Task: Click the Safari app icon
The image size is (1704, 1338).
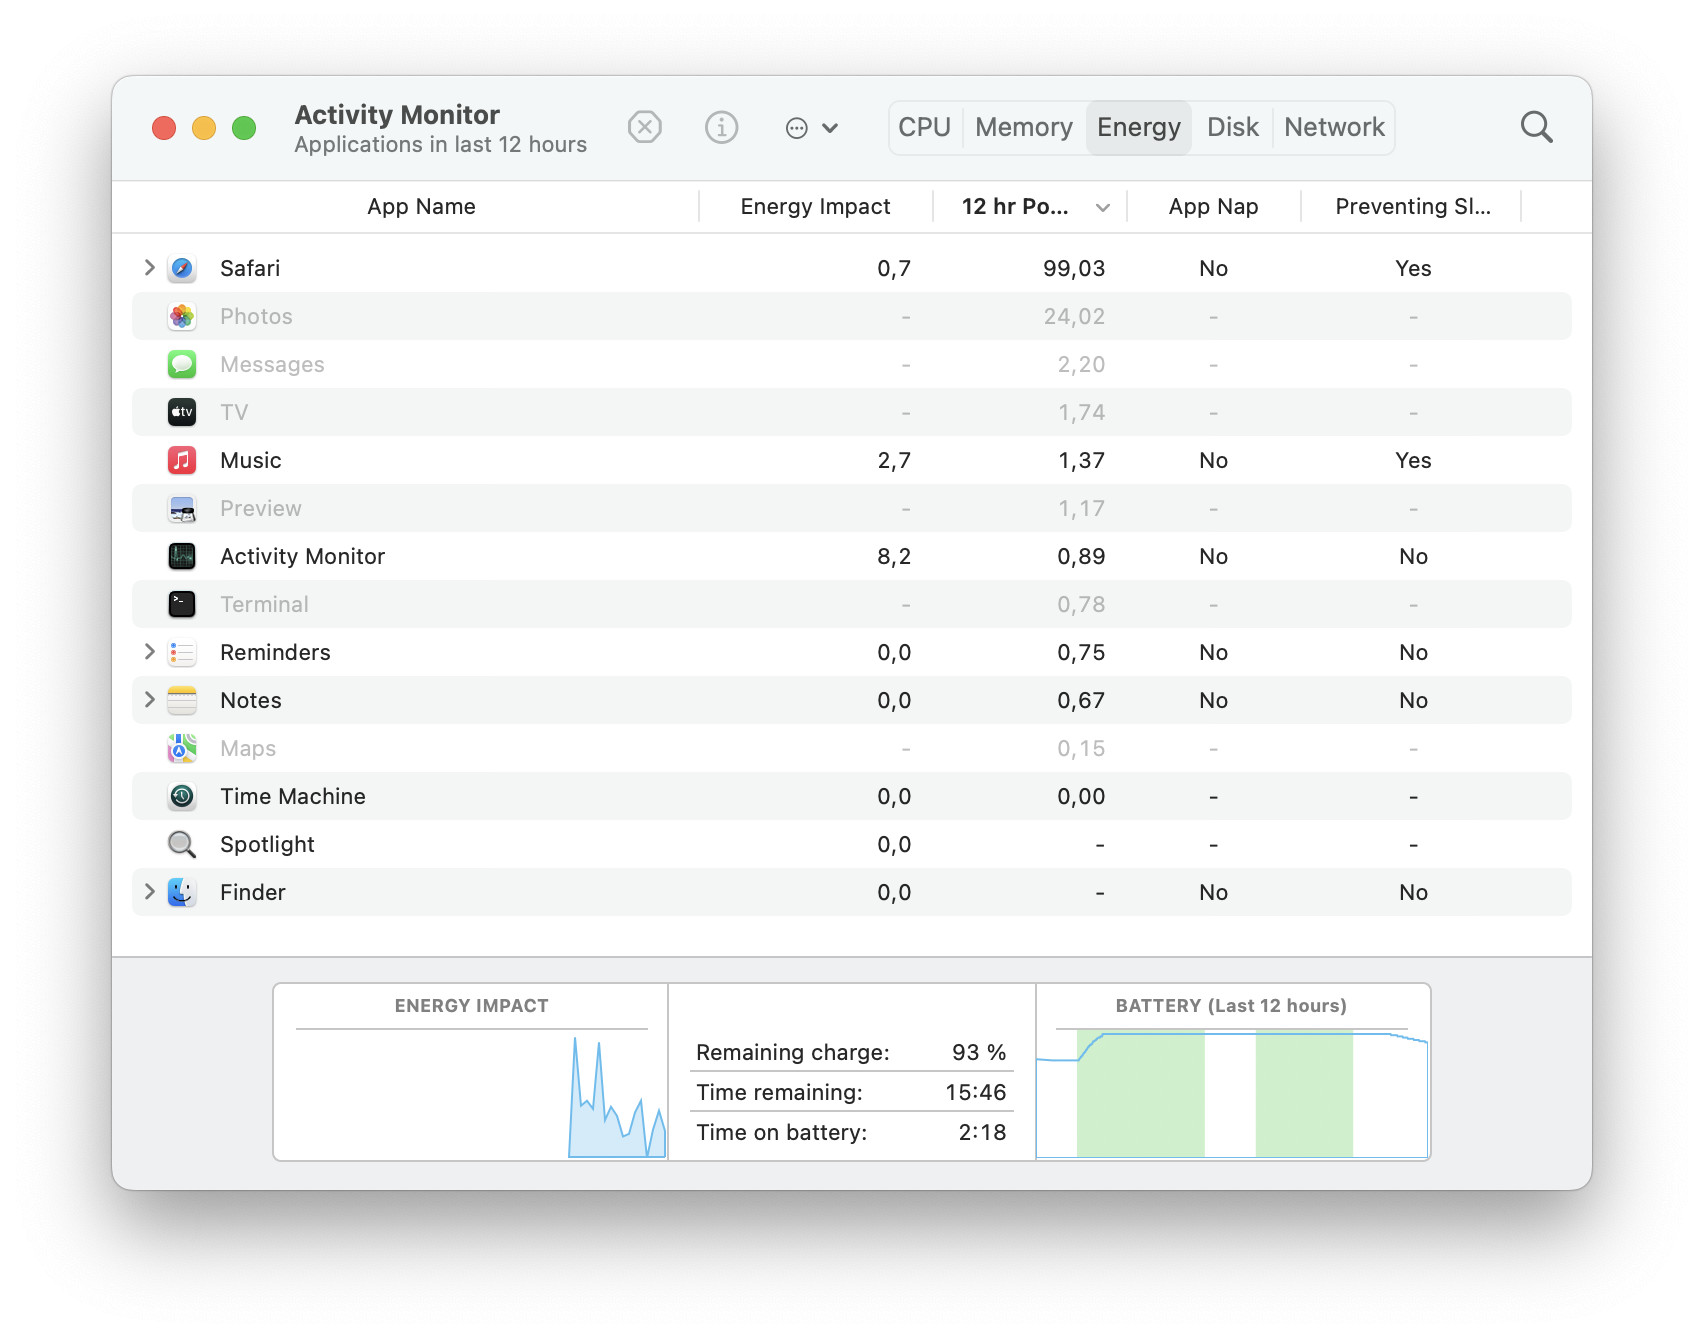Action: (182, 268)
